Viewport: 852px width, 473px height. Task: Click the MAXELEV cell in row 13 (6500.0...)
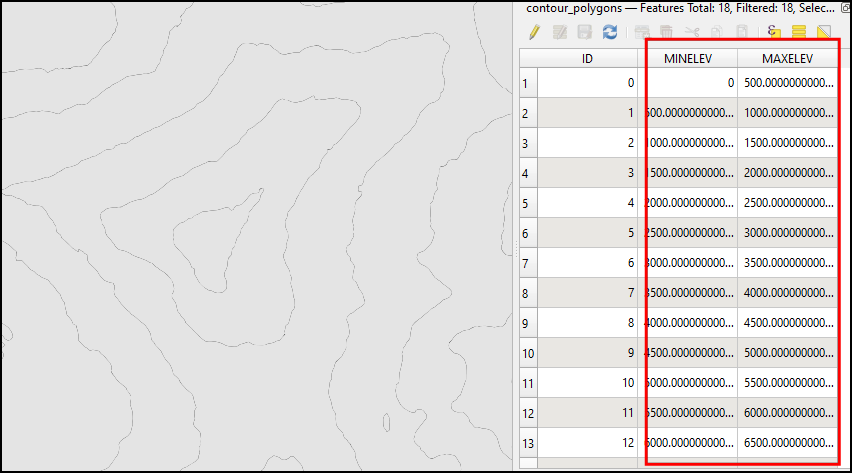787,443
